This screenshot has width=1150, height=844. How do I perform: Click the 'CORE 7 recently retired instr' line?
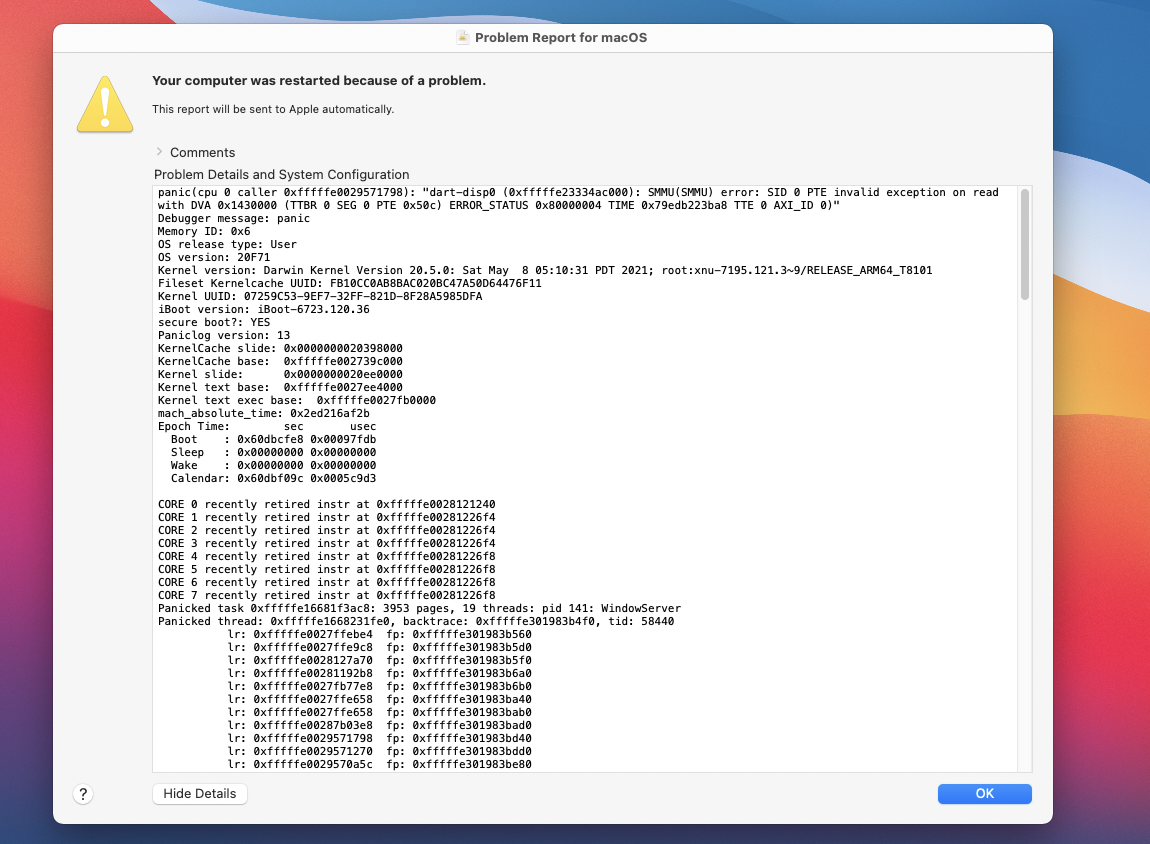click(x=326, y=595)
